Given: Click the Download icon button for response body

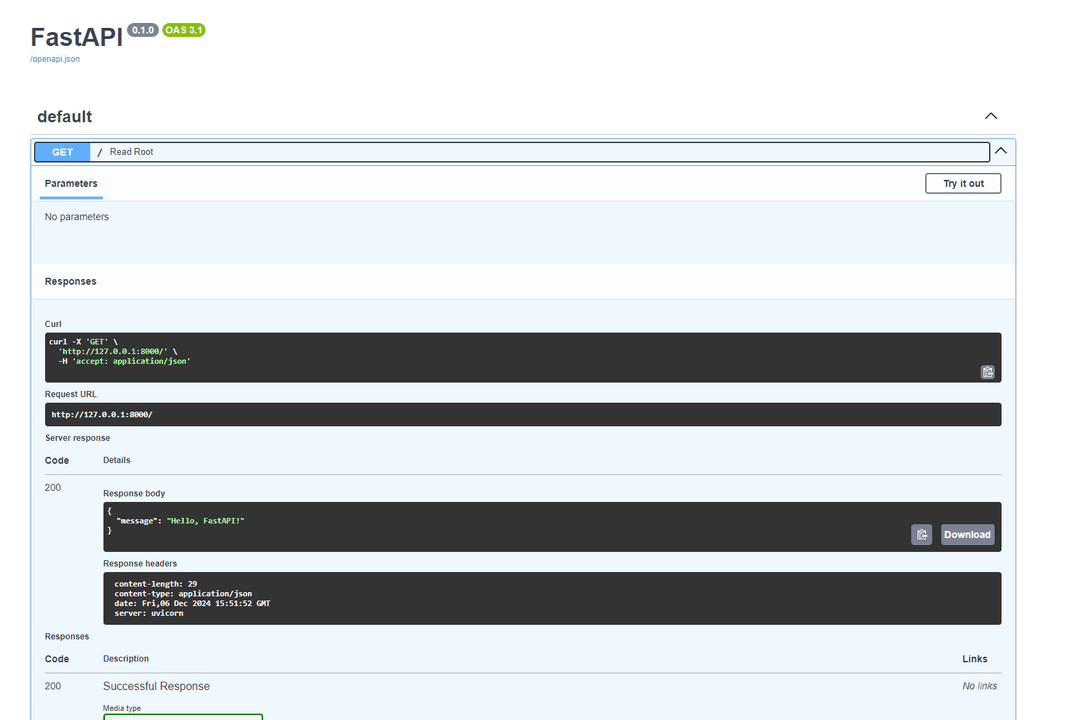Looking at the screenshot, I should pos(966,534).
